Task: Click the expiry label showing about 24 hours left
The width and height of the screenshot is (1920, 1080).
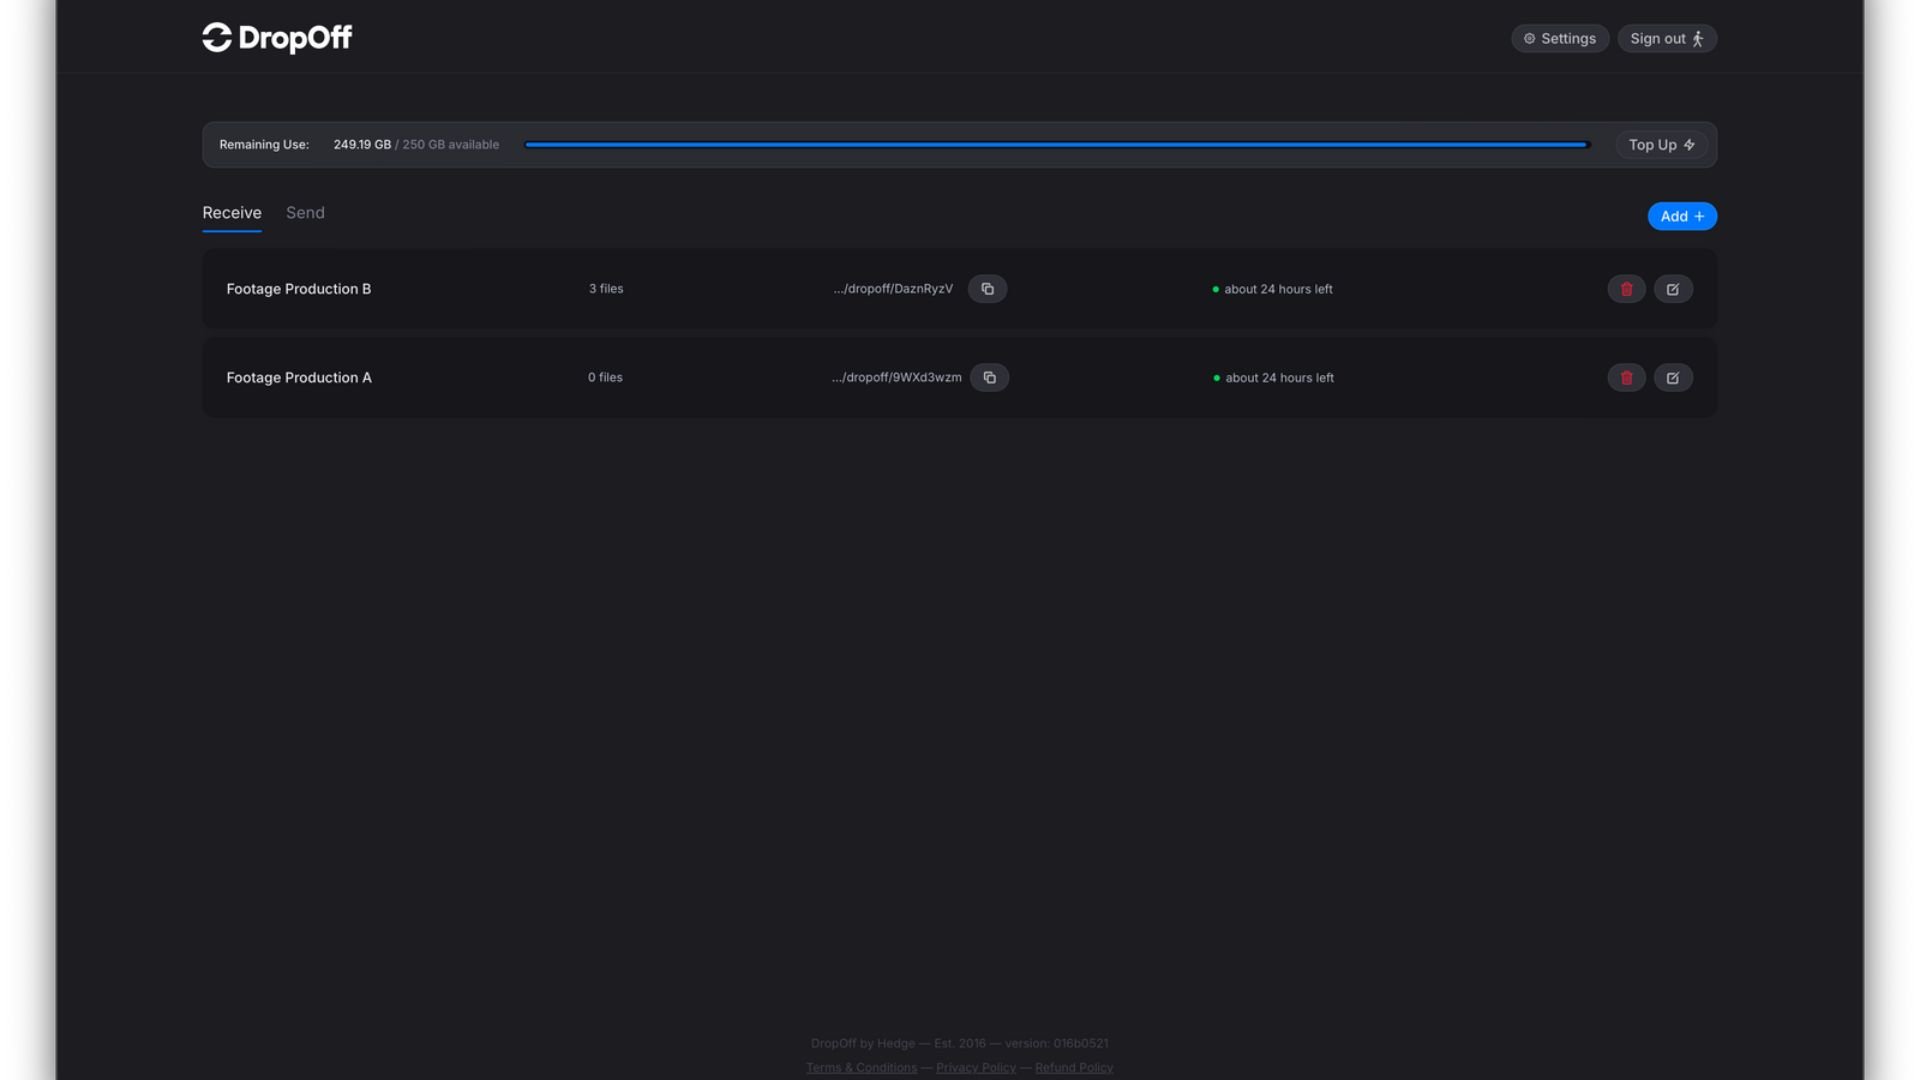Action: [x=1278, y=289]
